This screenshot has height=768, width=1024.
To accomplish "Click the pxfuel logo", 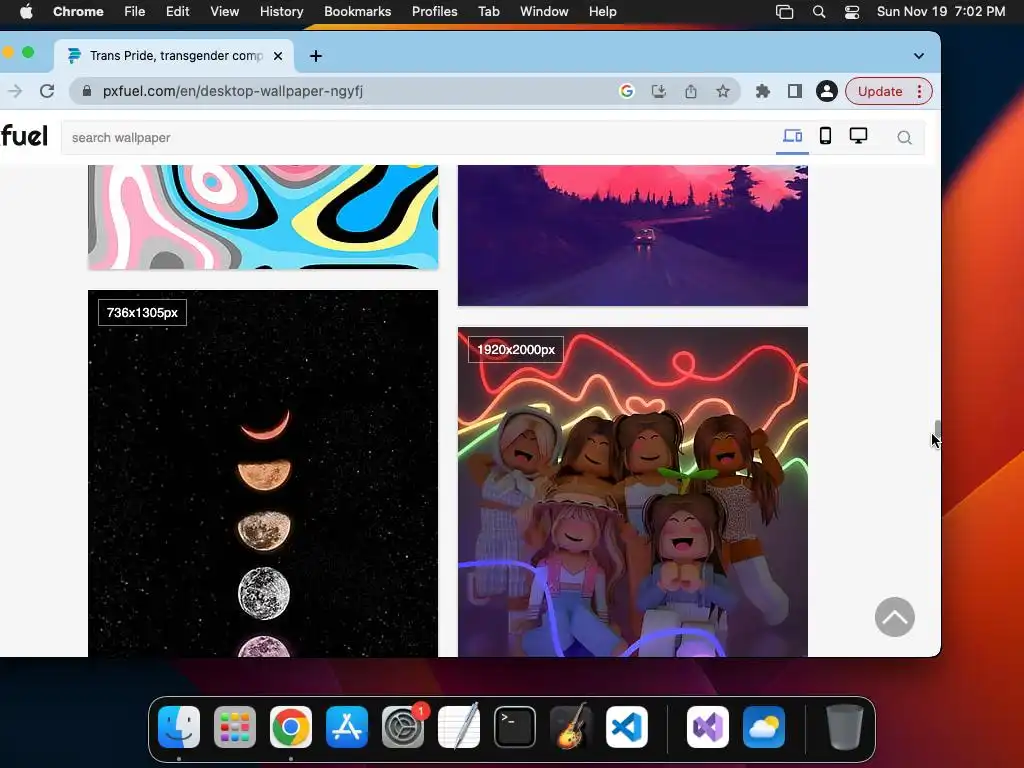I will (24, 136).
